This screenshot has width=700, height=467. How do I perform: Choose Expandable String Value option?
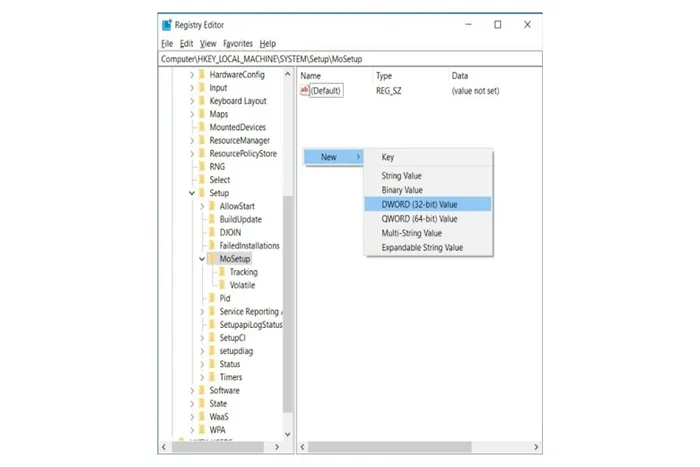[428, 247]
